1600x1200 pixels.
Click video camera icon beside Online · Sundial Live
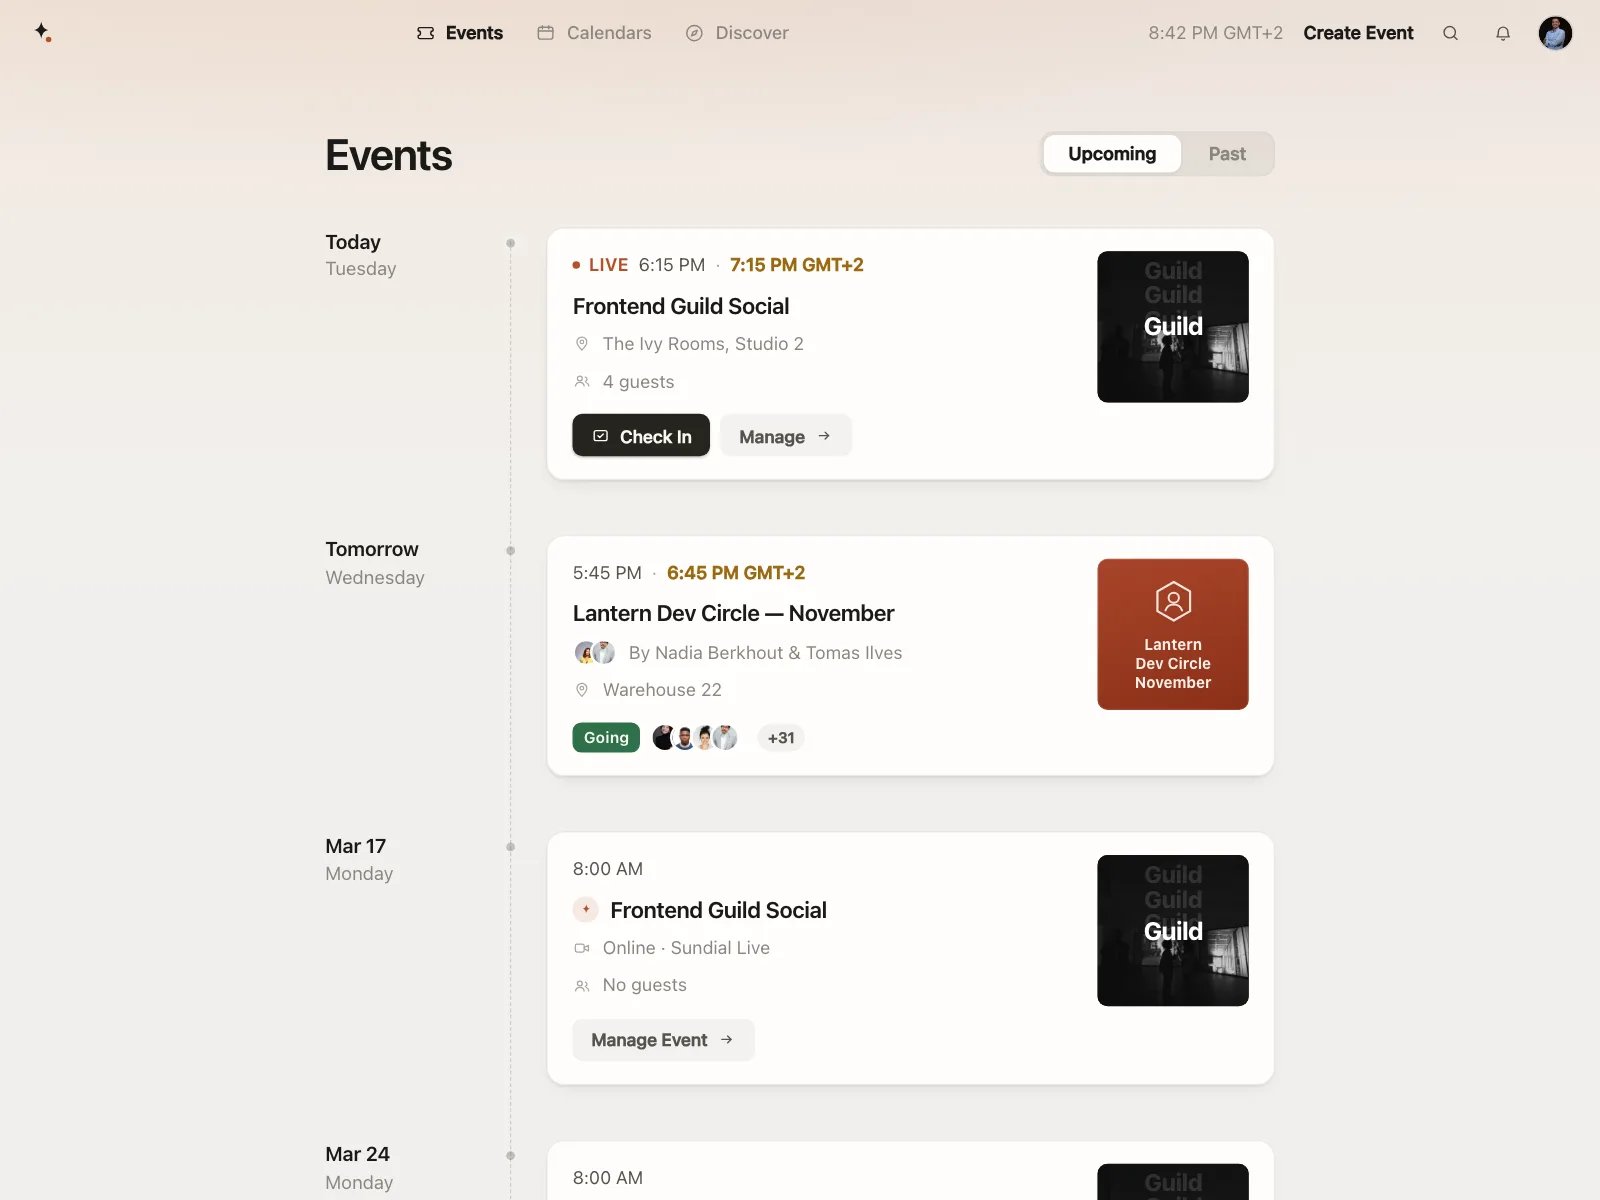[x=582, y=948]
